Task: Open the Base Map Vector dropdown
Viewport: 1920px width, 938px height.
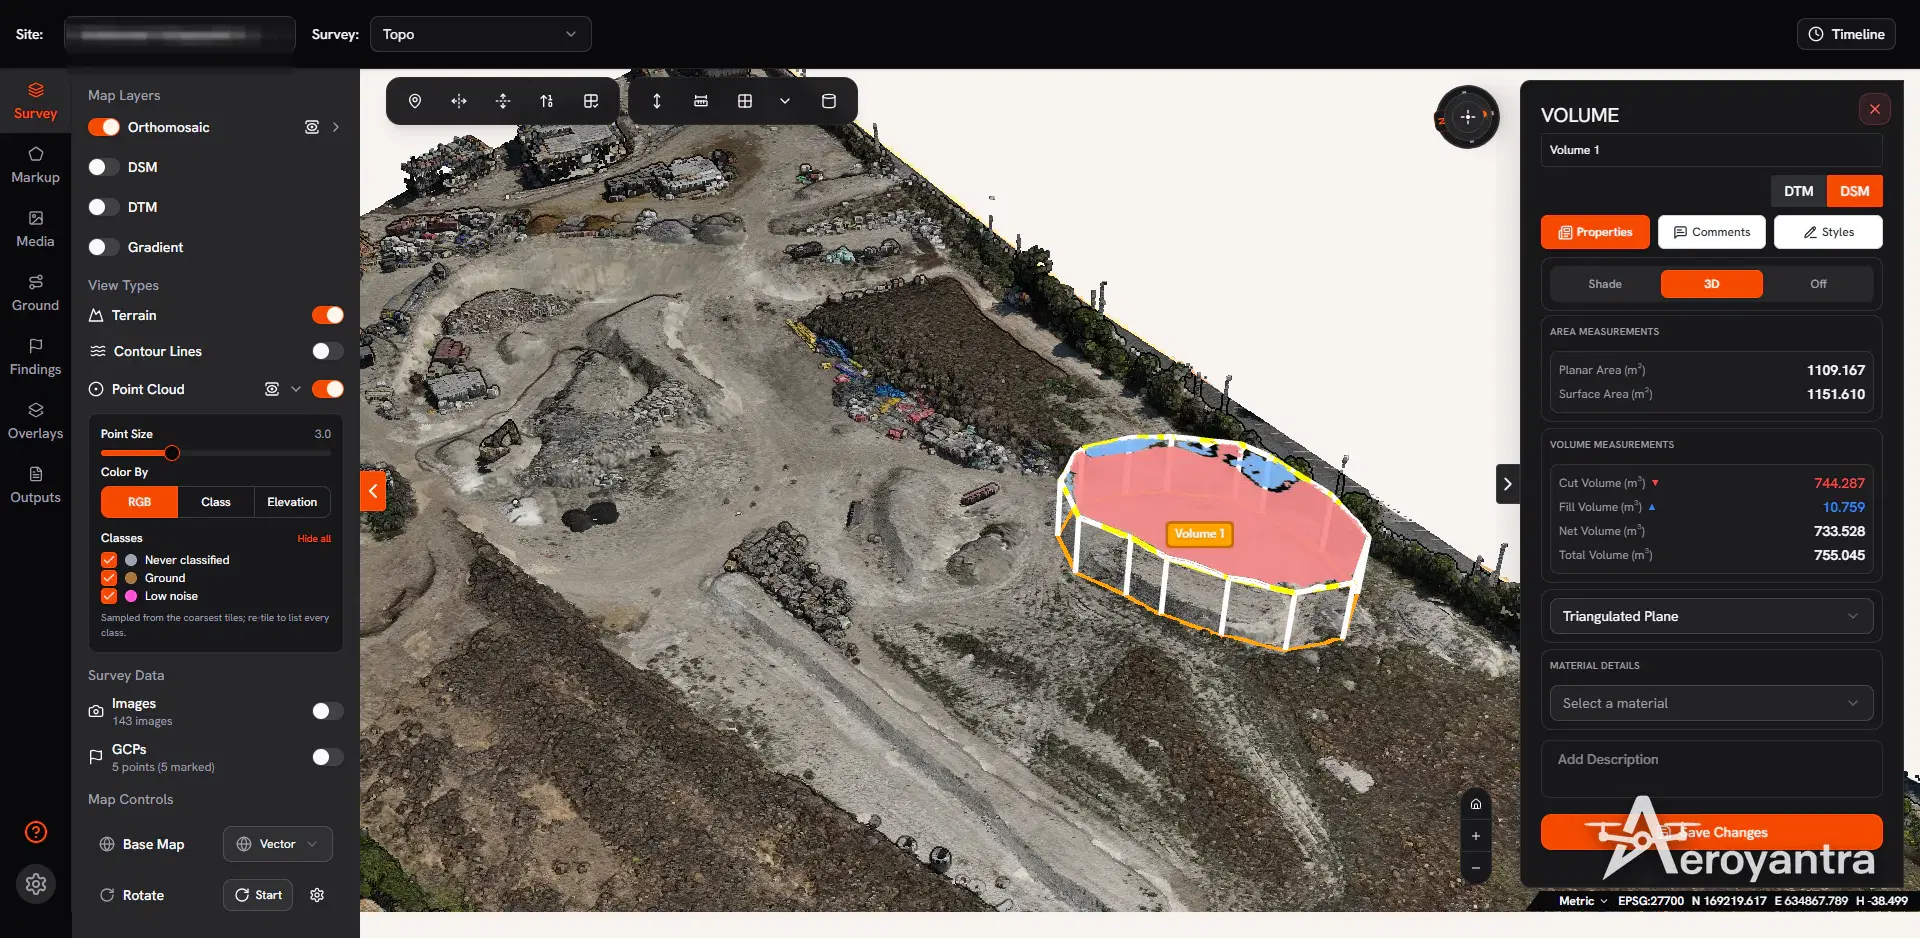Action: [x=278, y=844]
